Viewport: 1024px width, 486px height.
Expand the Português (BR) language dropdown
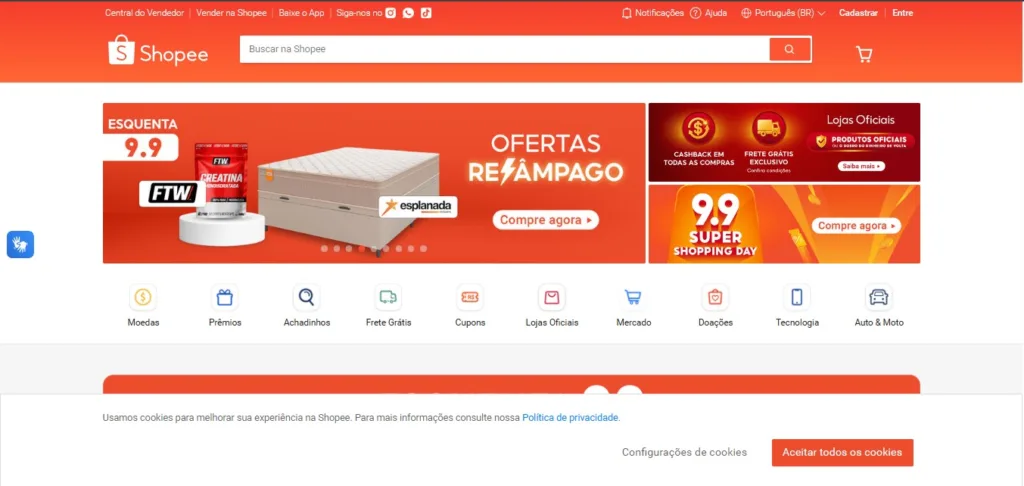[x=783, y=12]
